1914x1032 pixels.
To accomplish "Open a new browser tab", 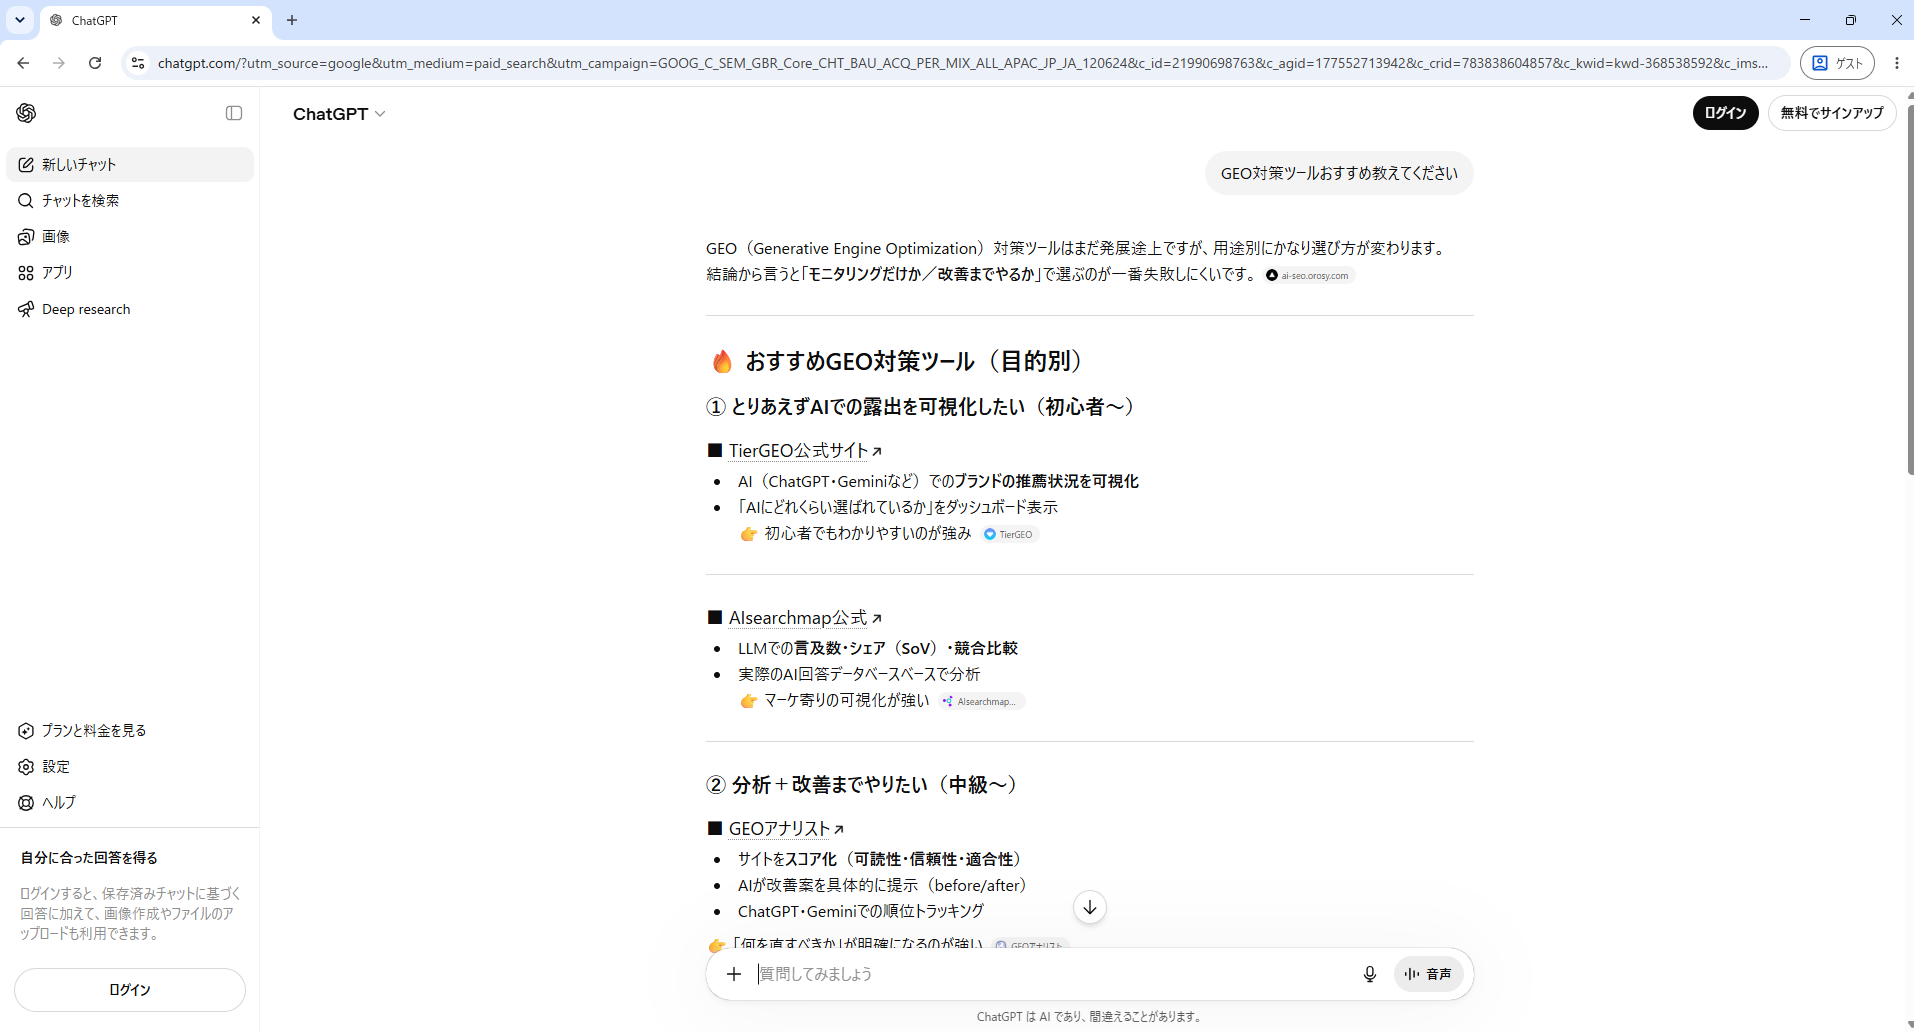I will pos(292,20).
